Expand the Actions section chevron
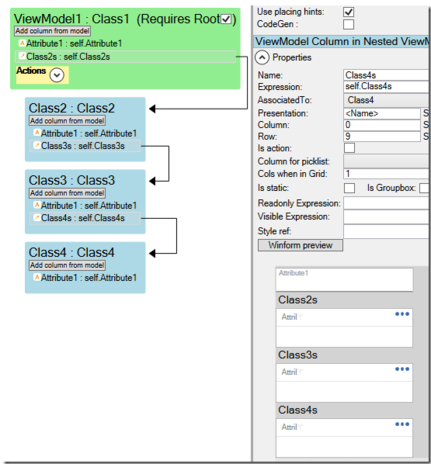The height and width of the screenshot is (464, 431). point(57,75)
